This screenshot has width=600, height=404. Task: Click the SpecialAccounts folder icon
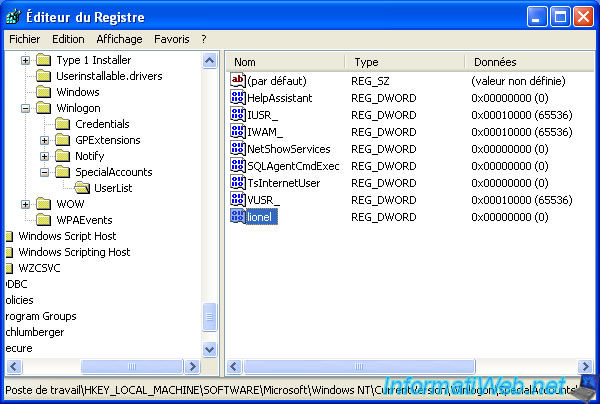coord(63,173)
